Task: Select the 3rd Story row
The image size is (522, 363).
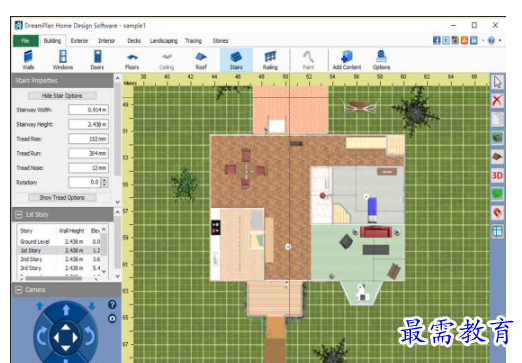Action: point(59,268)
